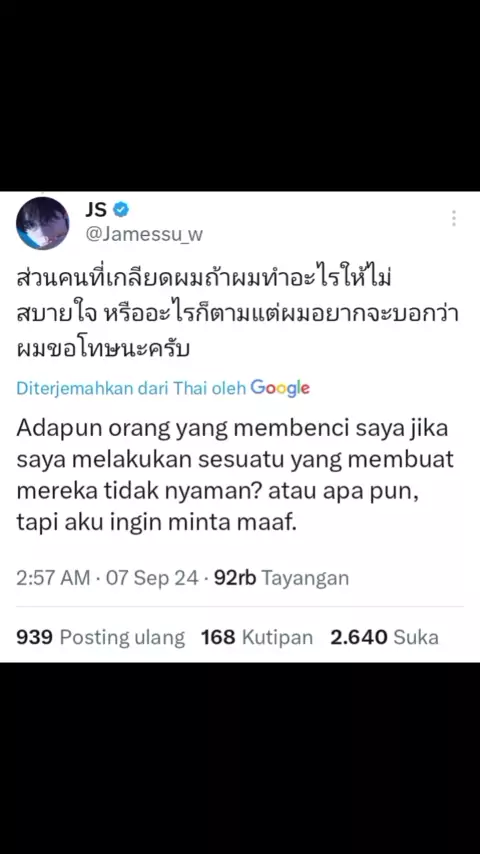The image size is (480, 854).
Task: Open the @Jamessu_w handle
Action: tap(144, 234)
